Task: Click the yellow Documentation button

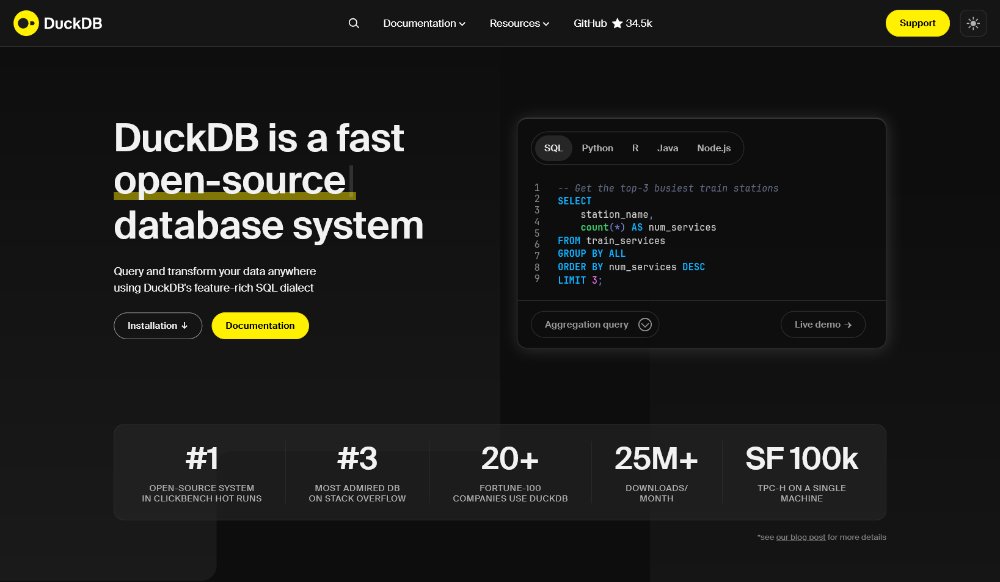Action: pos(260,325)
